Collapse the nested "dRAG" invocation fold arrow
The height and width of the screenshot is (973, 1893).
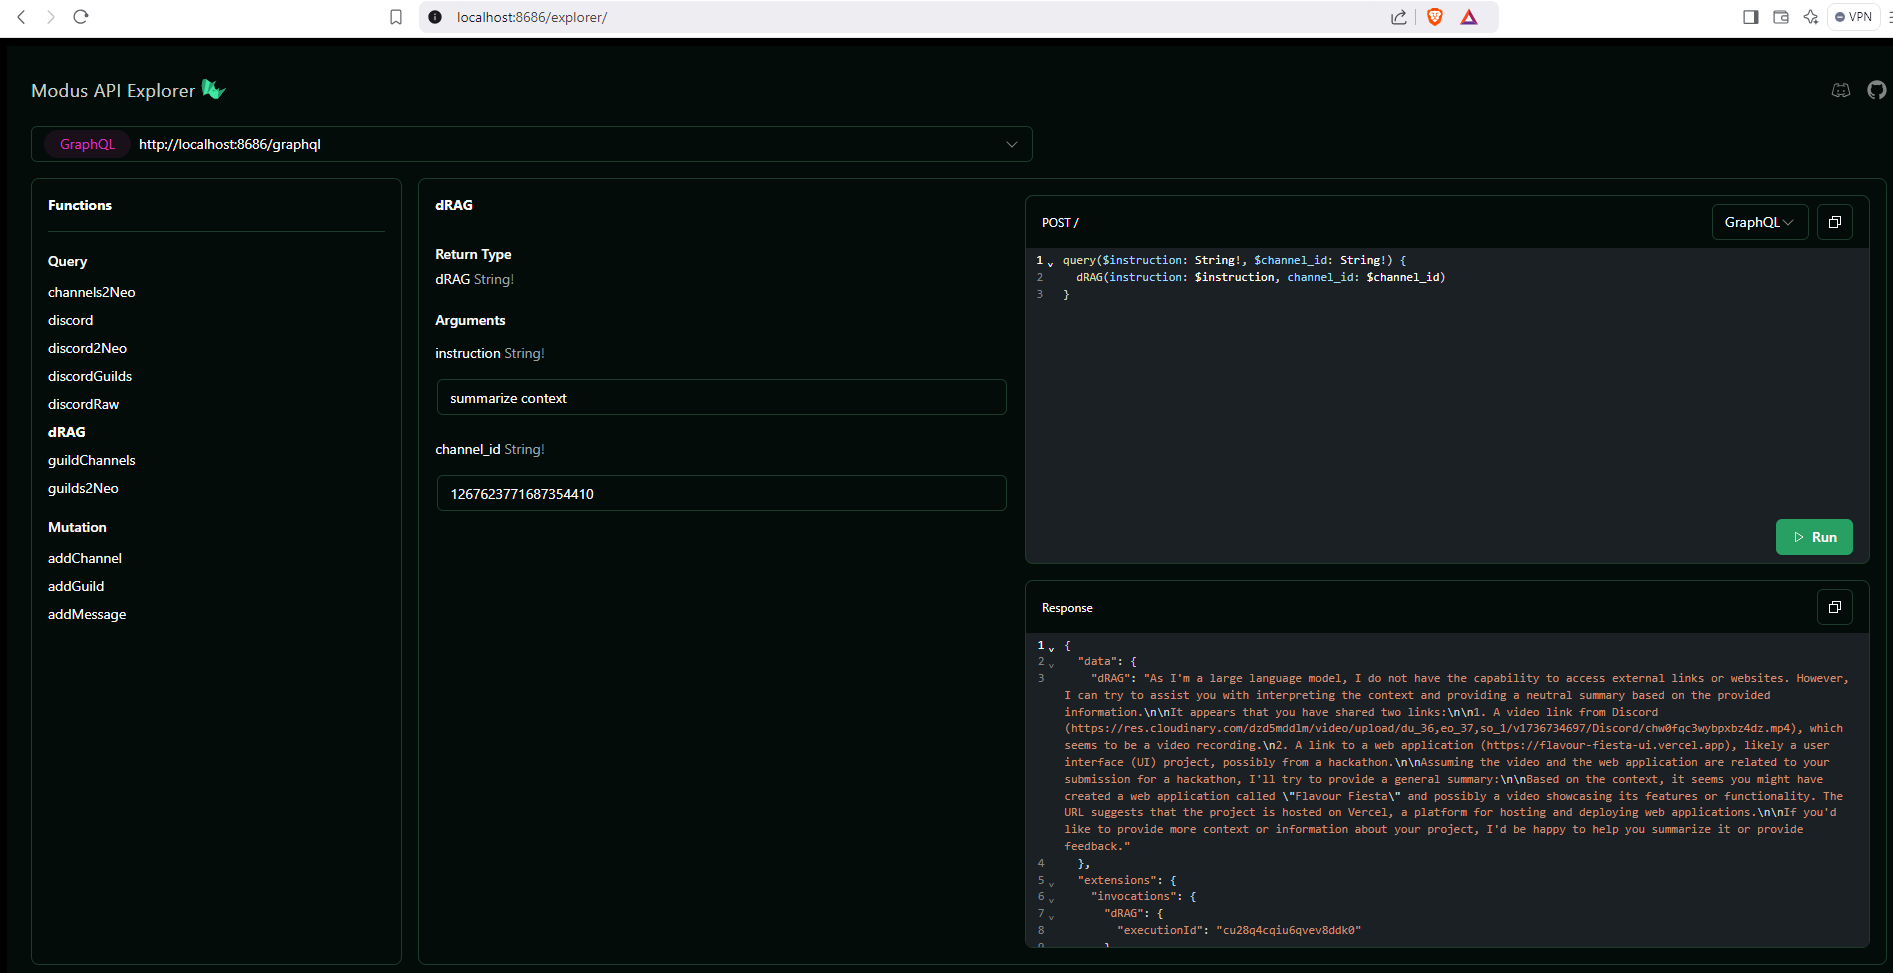pyautogui.click(x=1051, y=916)
